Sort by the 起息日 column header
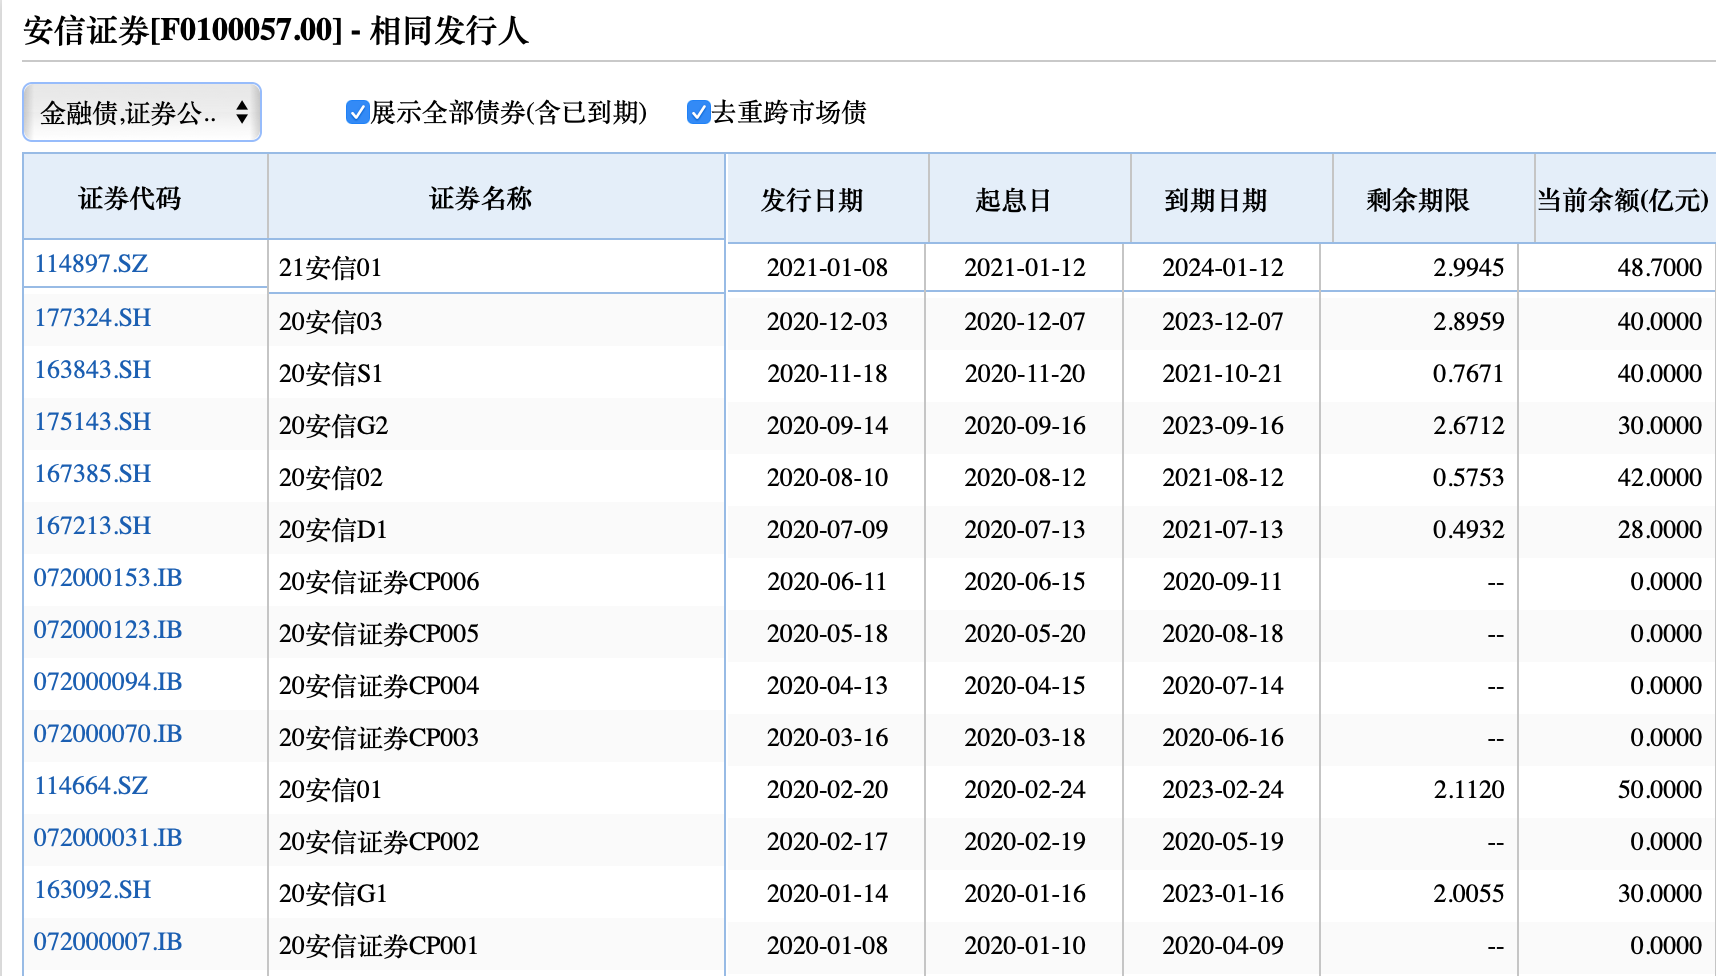 1030,199
